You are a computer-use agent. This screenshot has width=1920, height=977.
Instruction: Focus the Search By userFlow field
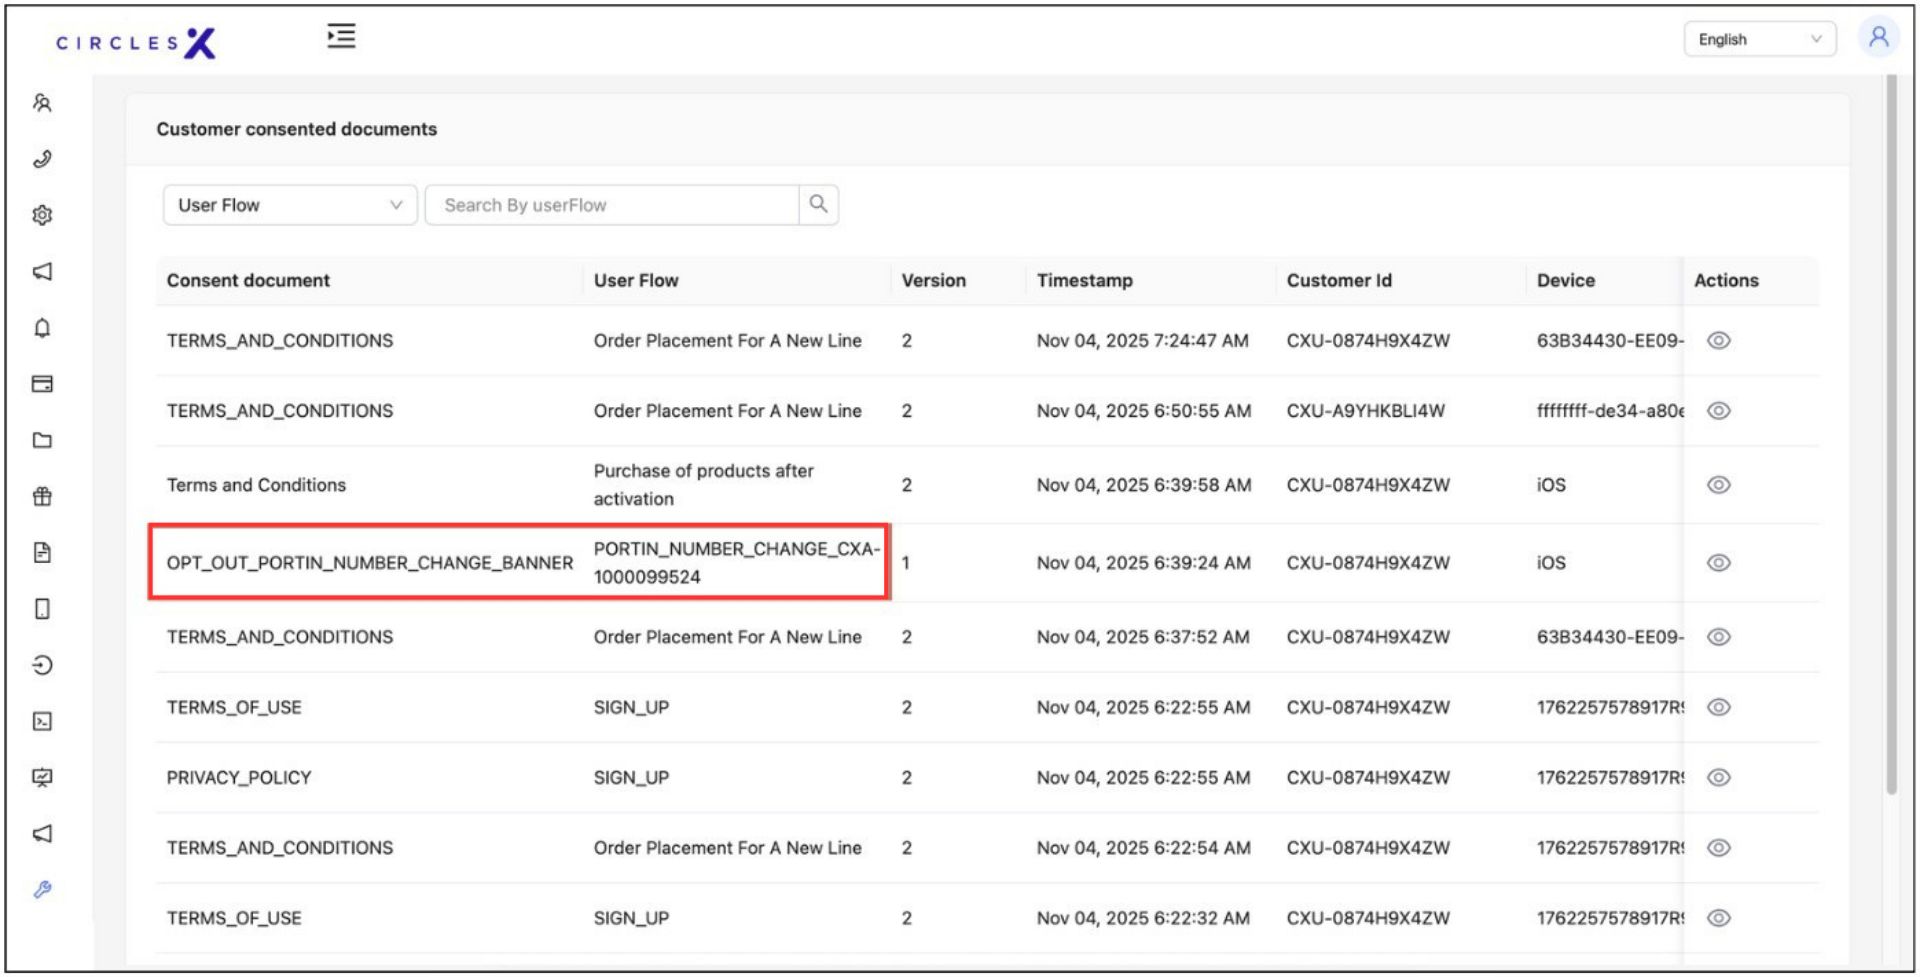(x=612, y=205)
